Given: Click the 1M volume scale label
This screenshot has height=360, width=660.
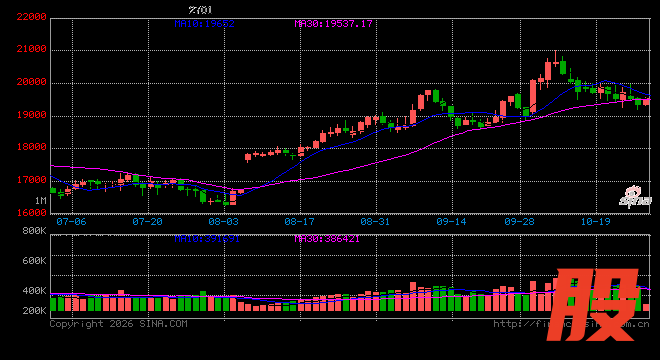Looking at the screenshot, I should click(40, 201).
